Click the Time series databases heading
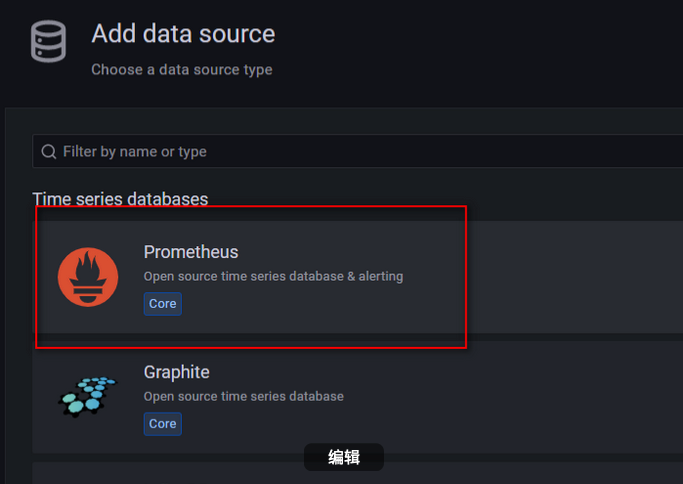This screenshot has height=484, width=683. pos(120,199)
